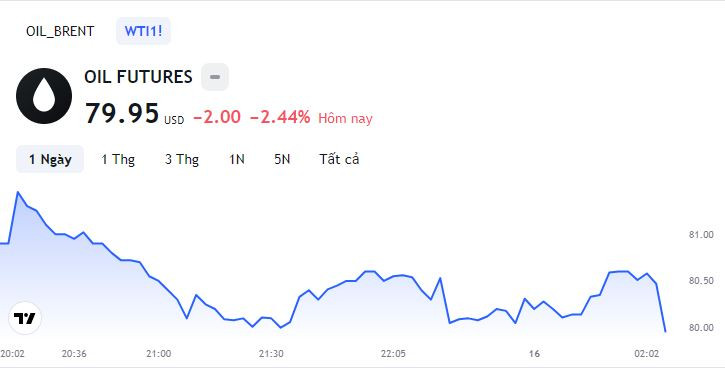Click the 16 date marker on axis
The image size is (725, 368).
(x=534, y=354)
